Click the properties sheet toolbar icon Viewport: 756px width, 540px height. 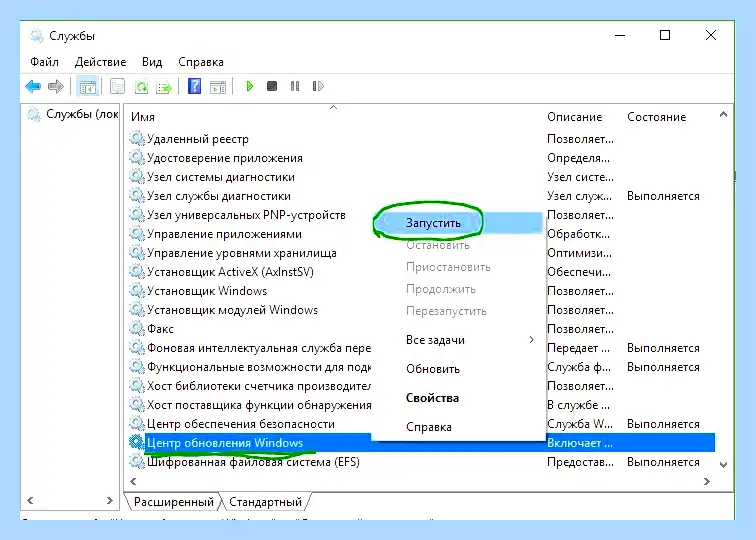[x=117, y=87]
